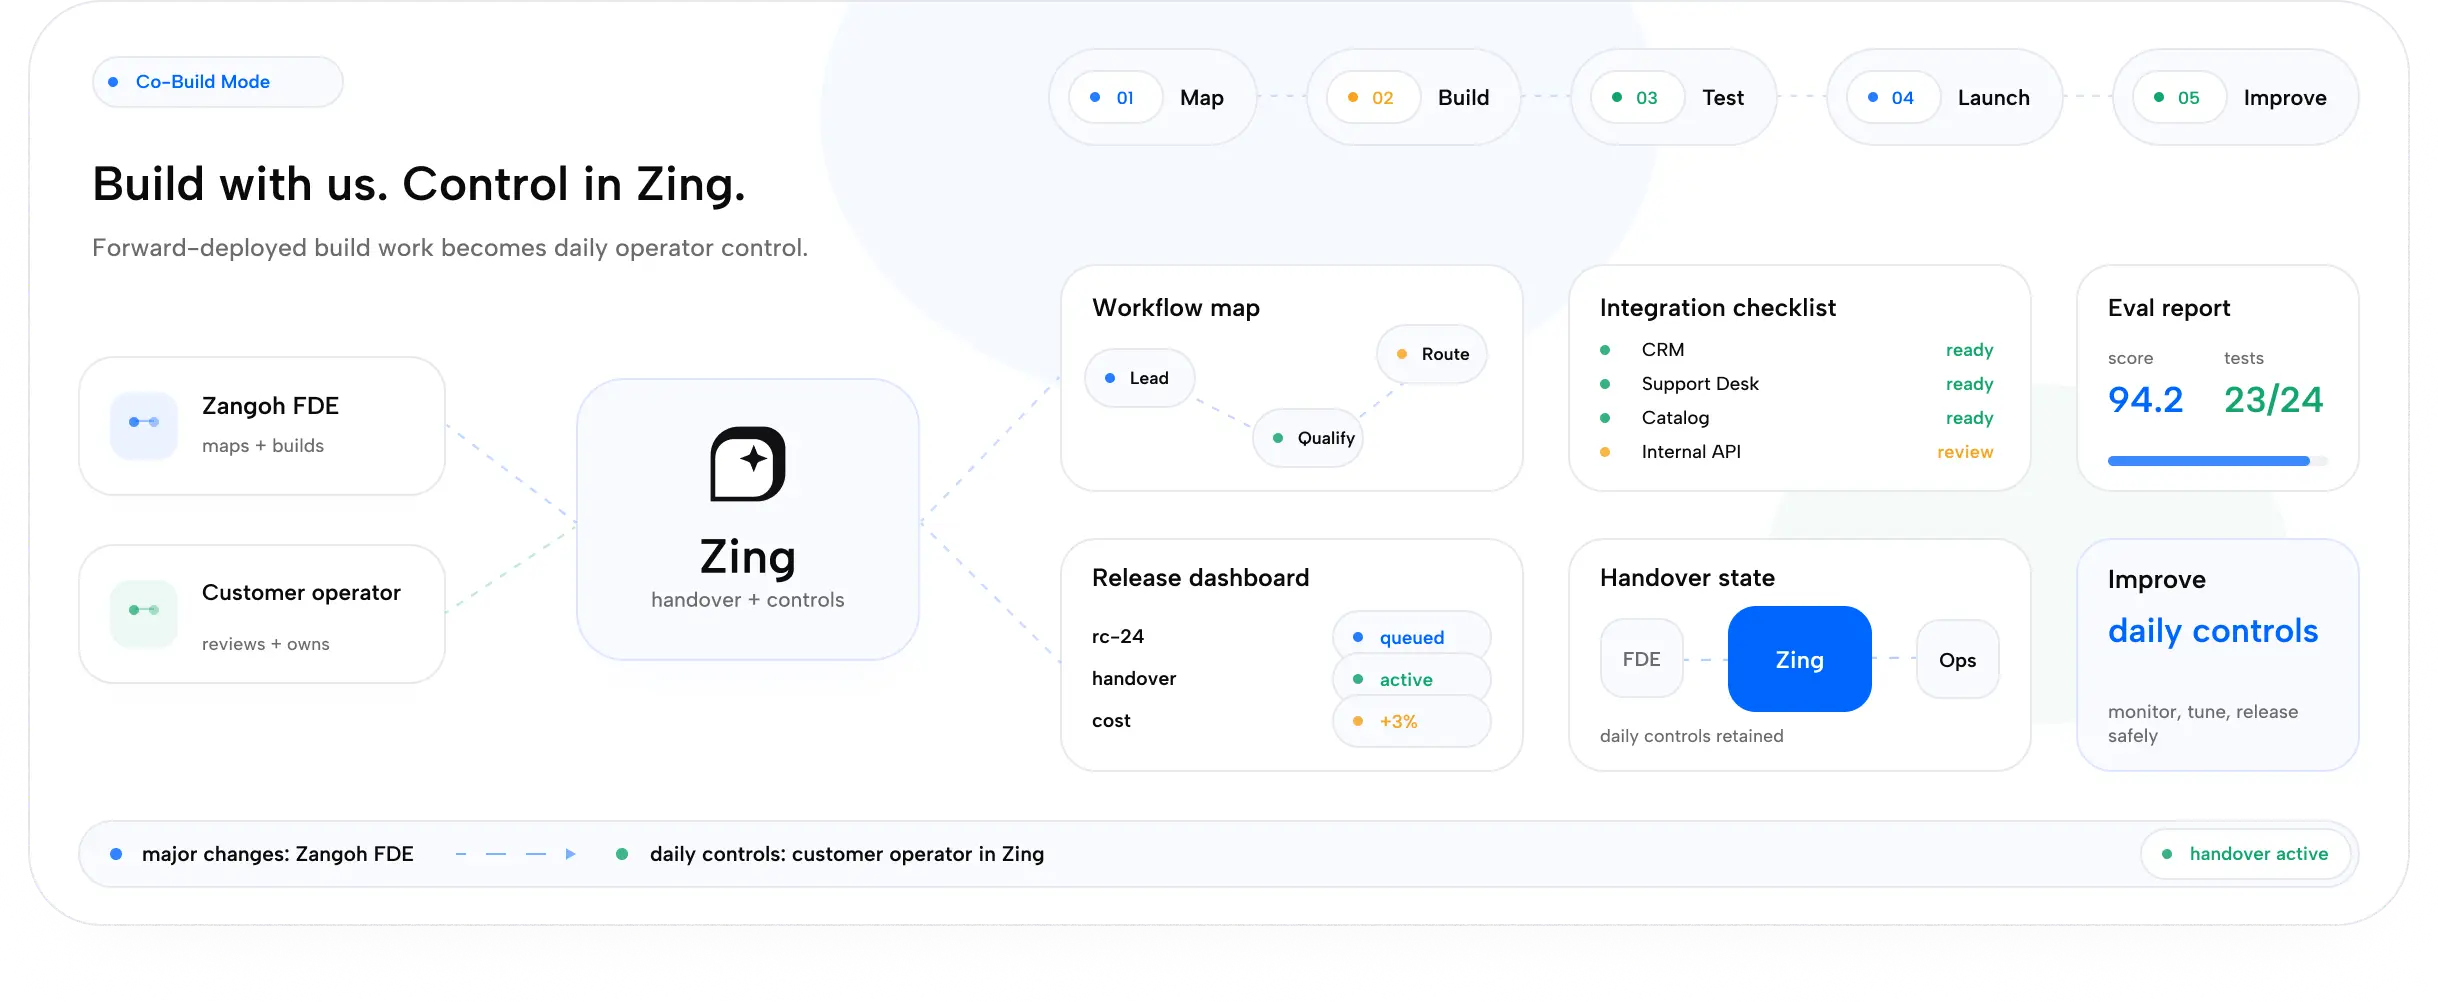Select the 04 Launch step
This screenshot has height=1002, width=2438.
1945,97
